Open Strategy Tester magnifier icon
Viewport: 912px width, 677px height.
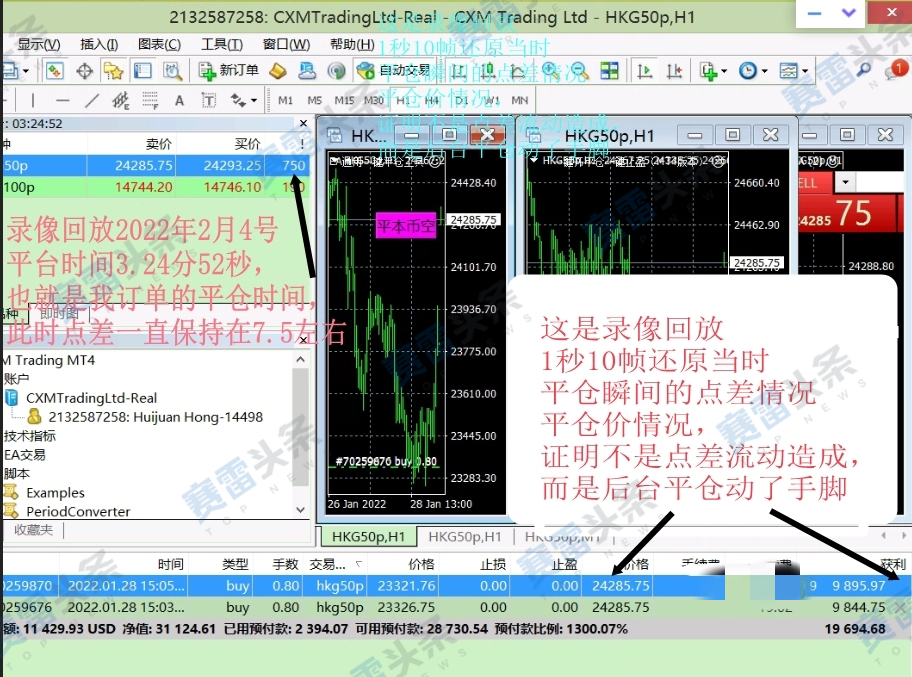pyautogui.click(x=172, y=71)
